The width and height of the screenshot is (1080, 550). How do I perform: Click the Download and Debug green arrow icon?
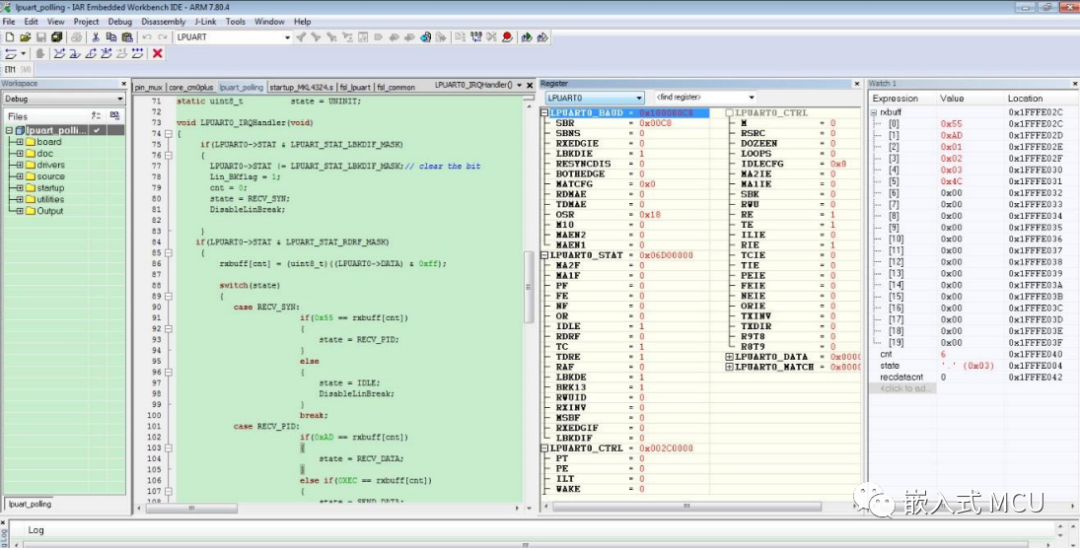coord(527,37)
